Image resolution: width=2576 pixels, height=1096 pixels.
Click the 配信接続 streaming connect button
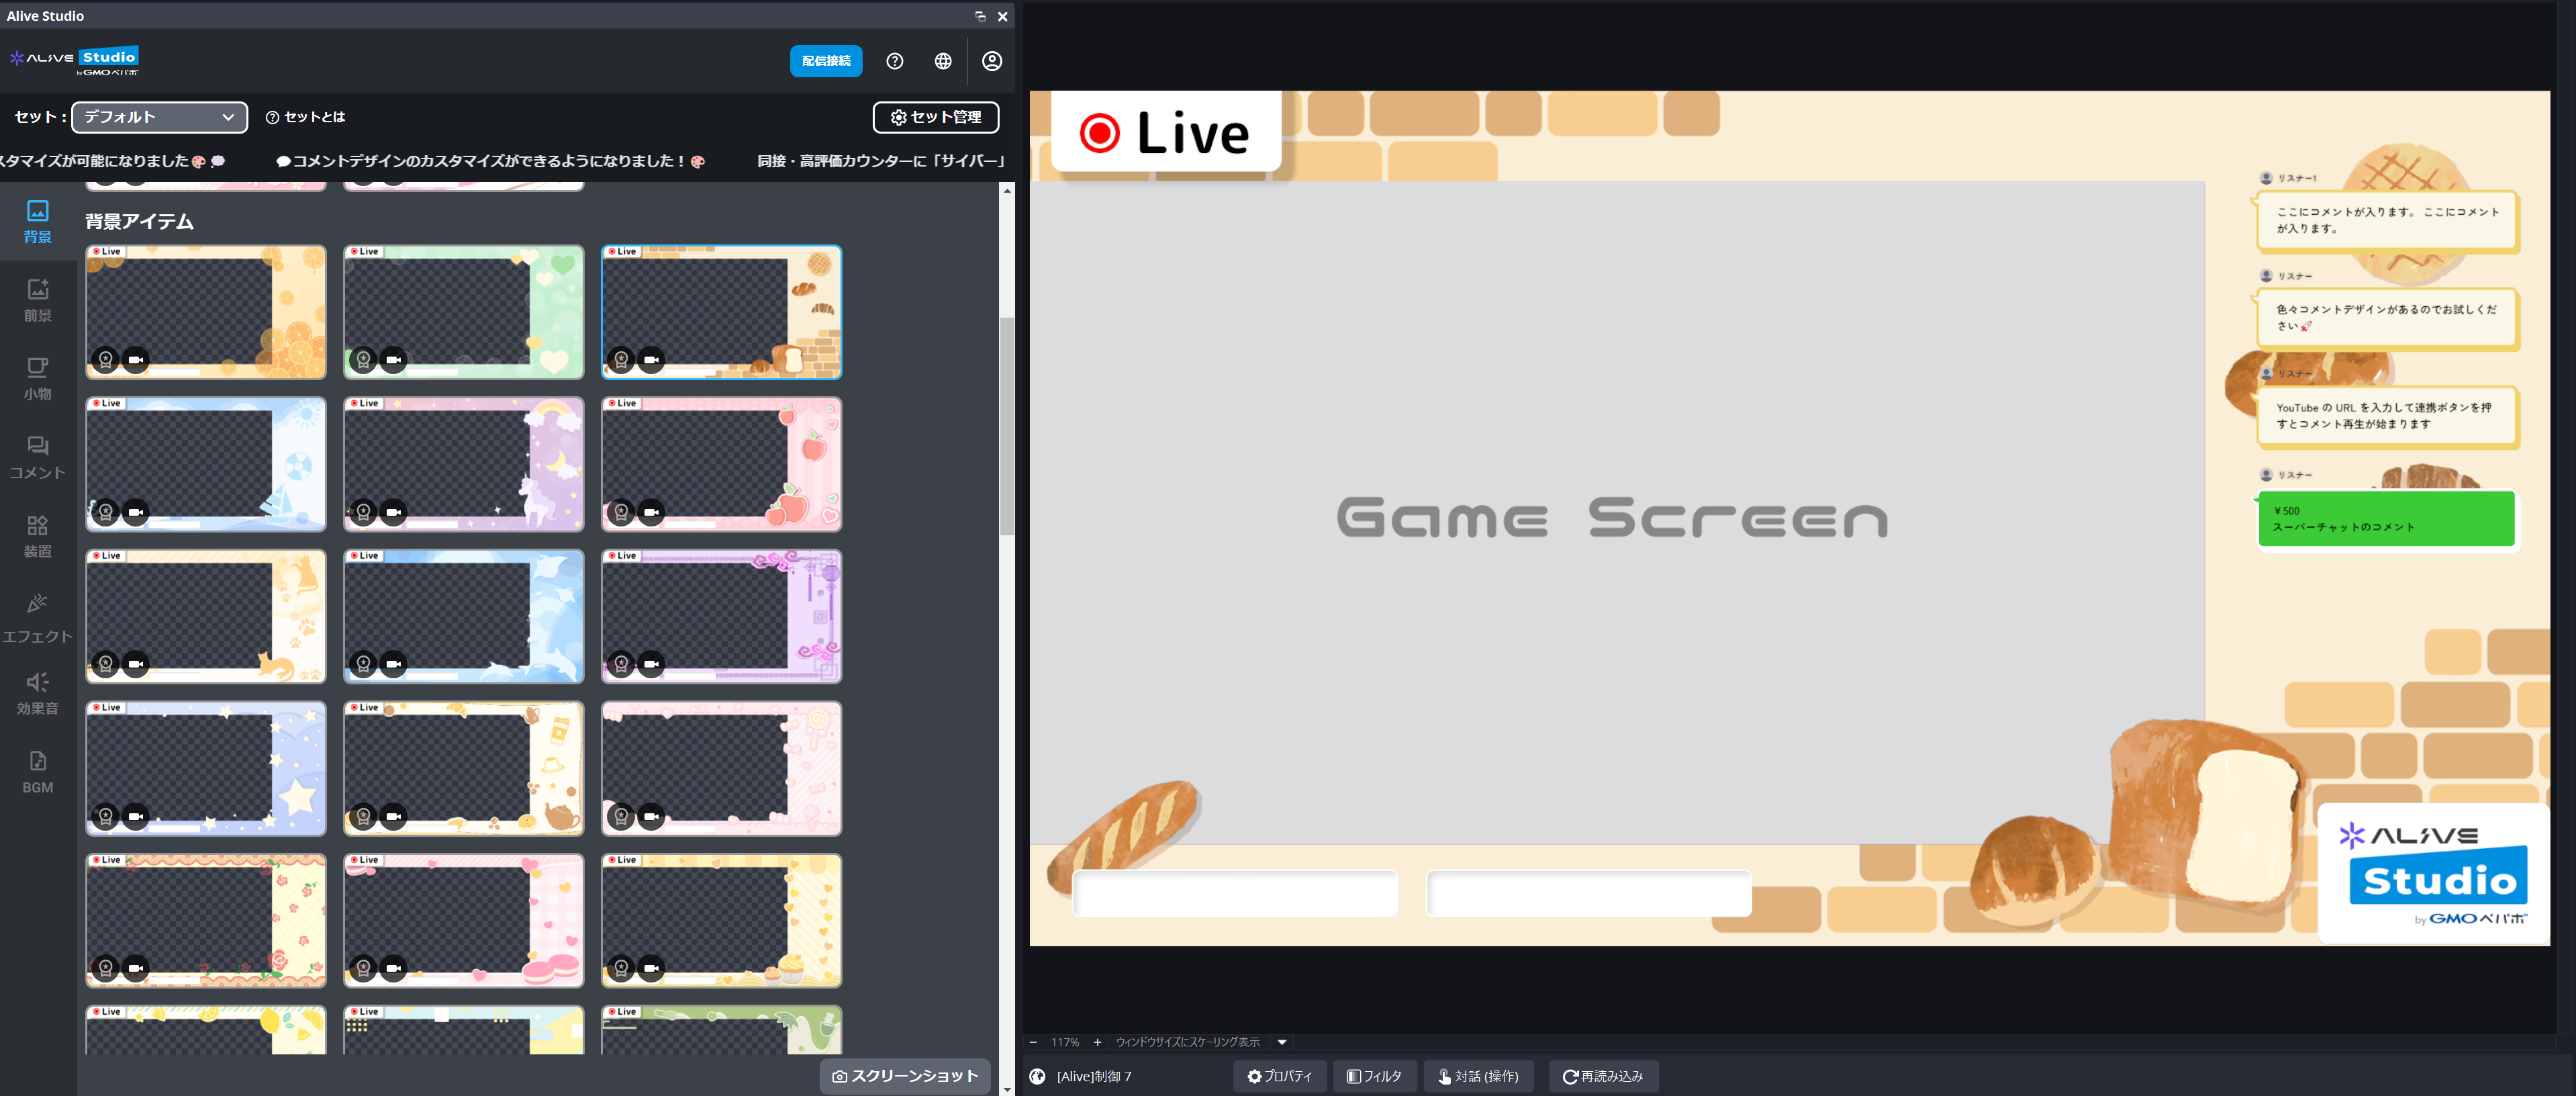pos(825,61)
